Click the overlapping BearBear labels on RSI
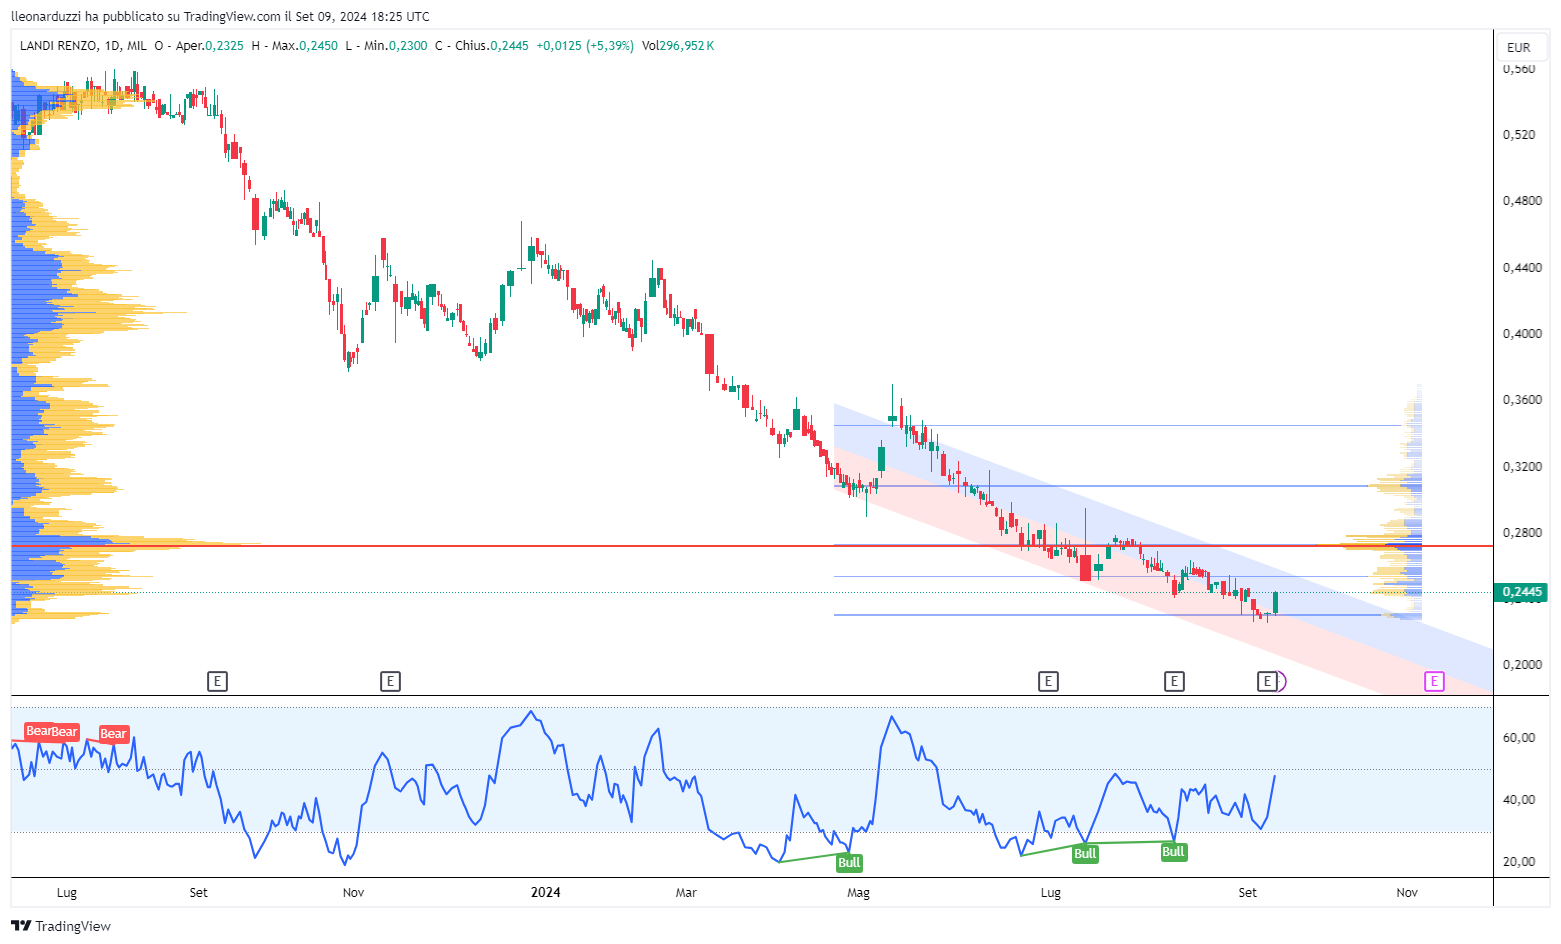Screen dimensions: 1561x944 tap(51, 732)
